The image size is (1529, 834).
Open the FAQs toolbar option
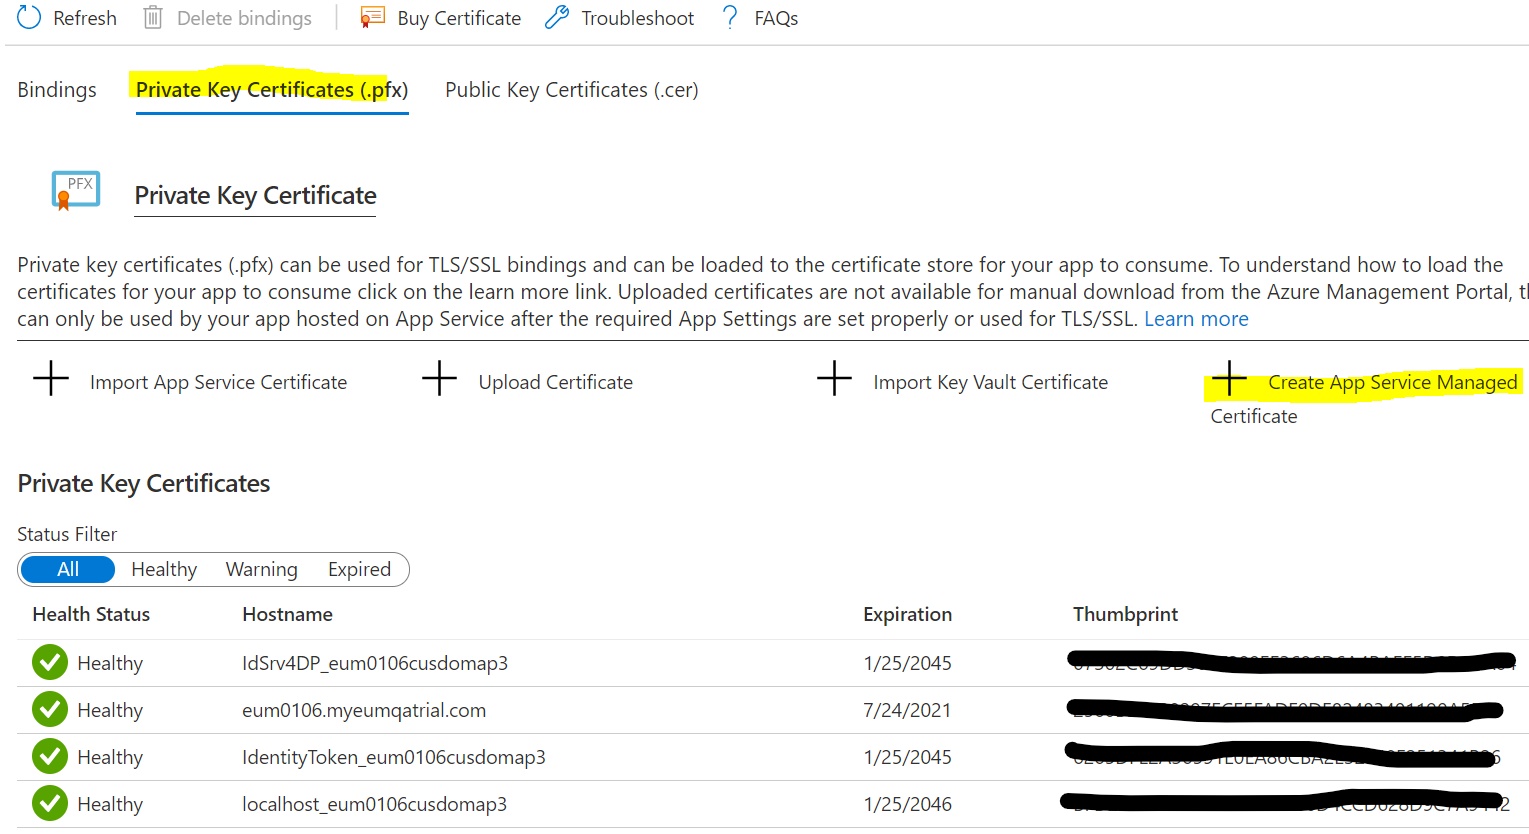pyautogui.click(x=776, y=18)
